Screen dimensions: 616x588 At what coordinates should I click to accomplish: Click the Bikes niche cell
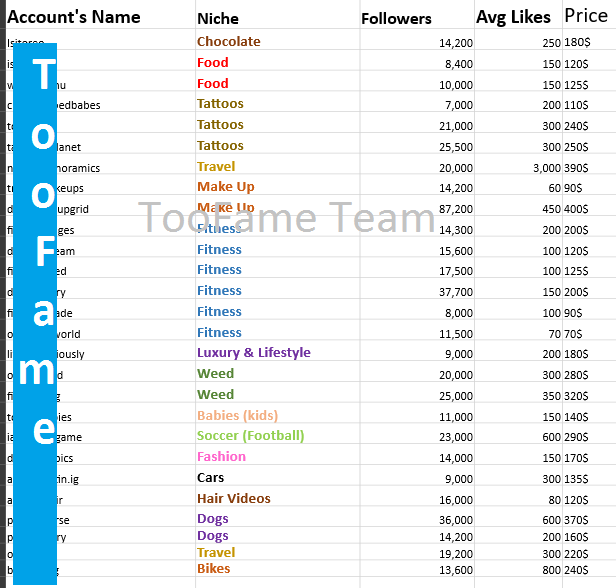(x=277, y=568)
